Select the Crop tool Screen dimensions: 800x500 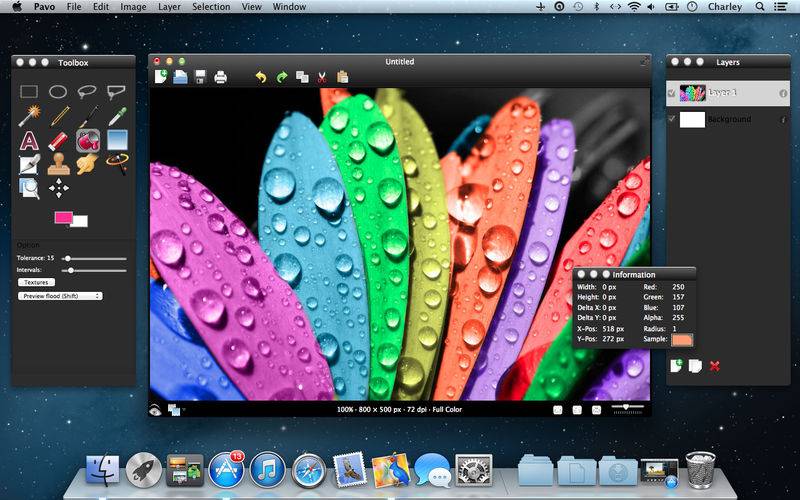tap(29, 164)
